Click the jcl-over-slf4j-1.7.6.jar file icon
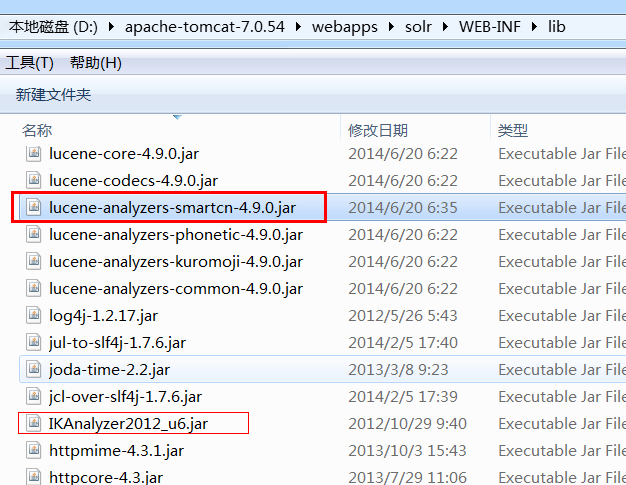 pyautogui.click(x=34, y=396)
